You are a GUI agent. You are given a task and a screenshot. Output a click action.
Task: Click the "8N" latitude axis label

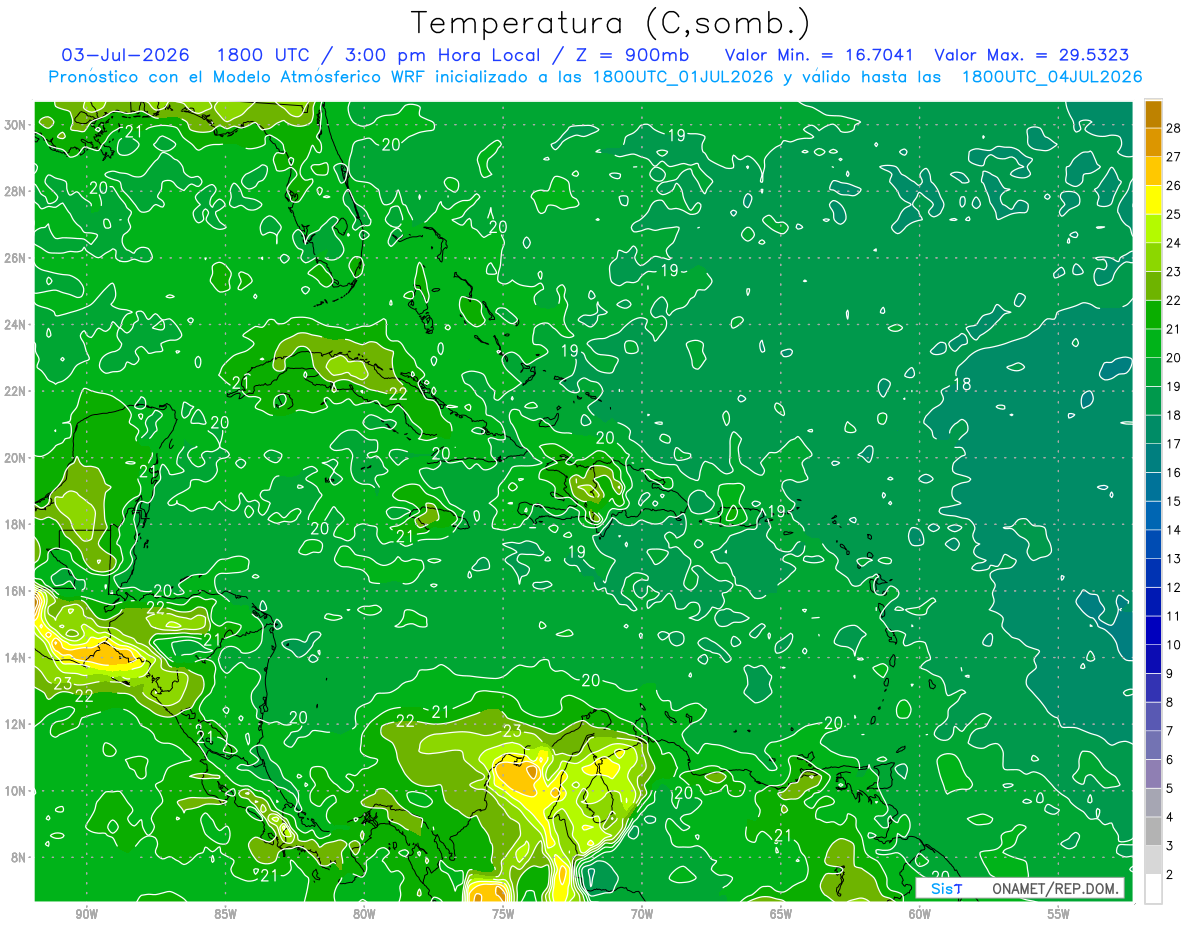19,857
